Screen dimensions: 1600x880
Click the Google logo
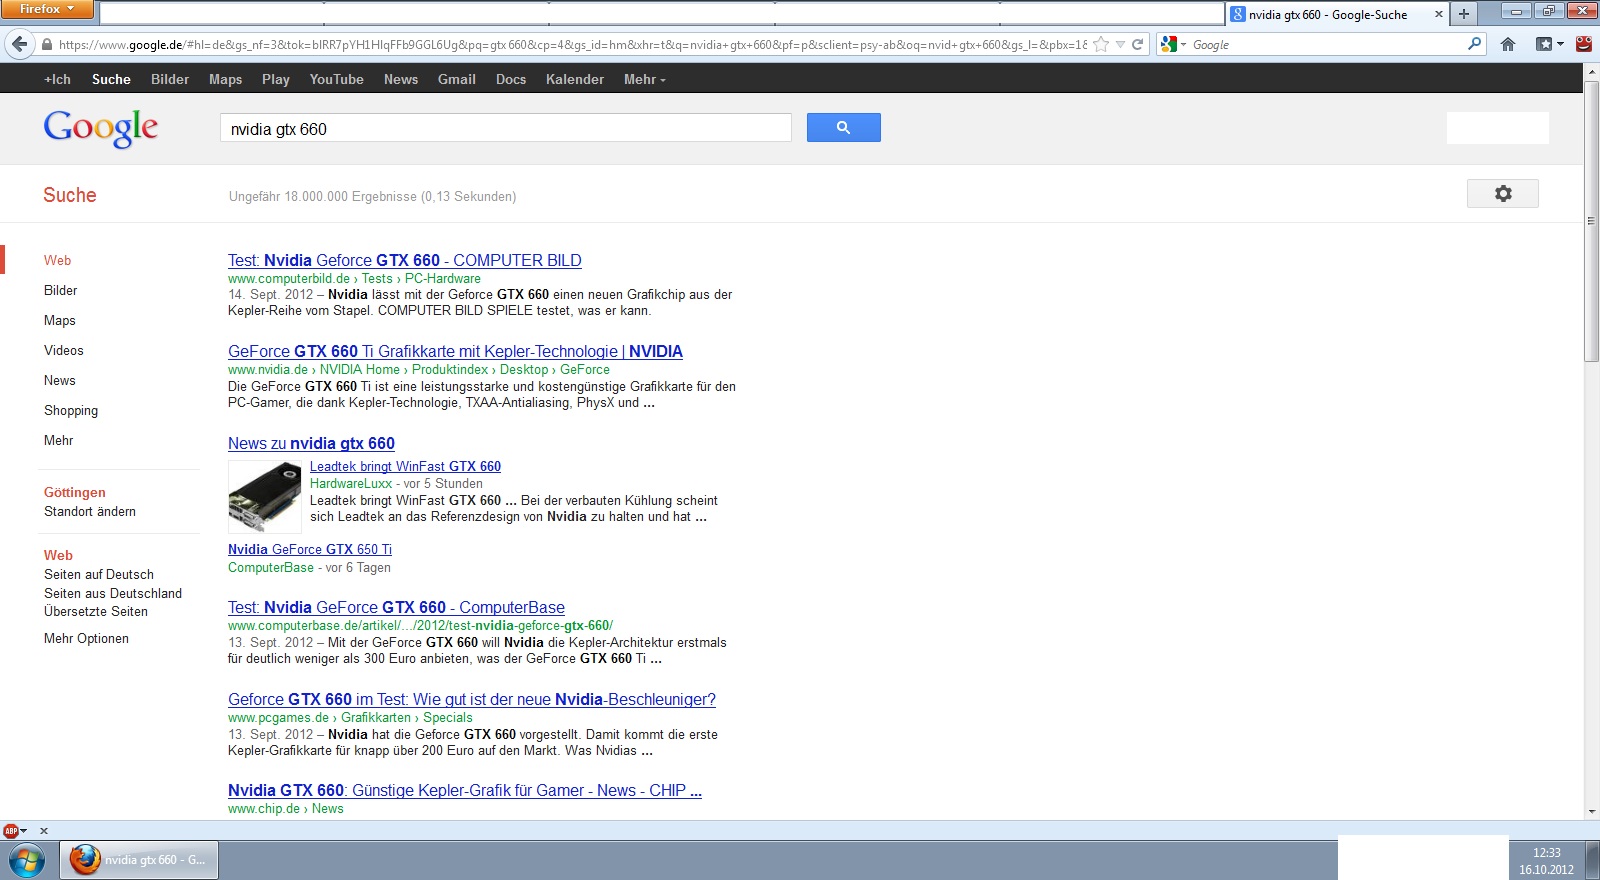100,128
